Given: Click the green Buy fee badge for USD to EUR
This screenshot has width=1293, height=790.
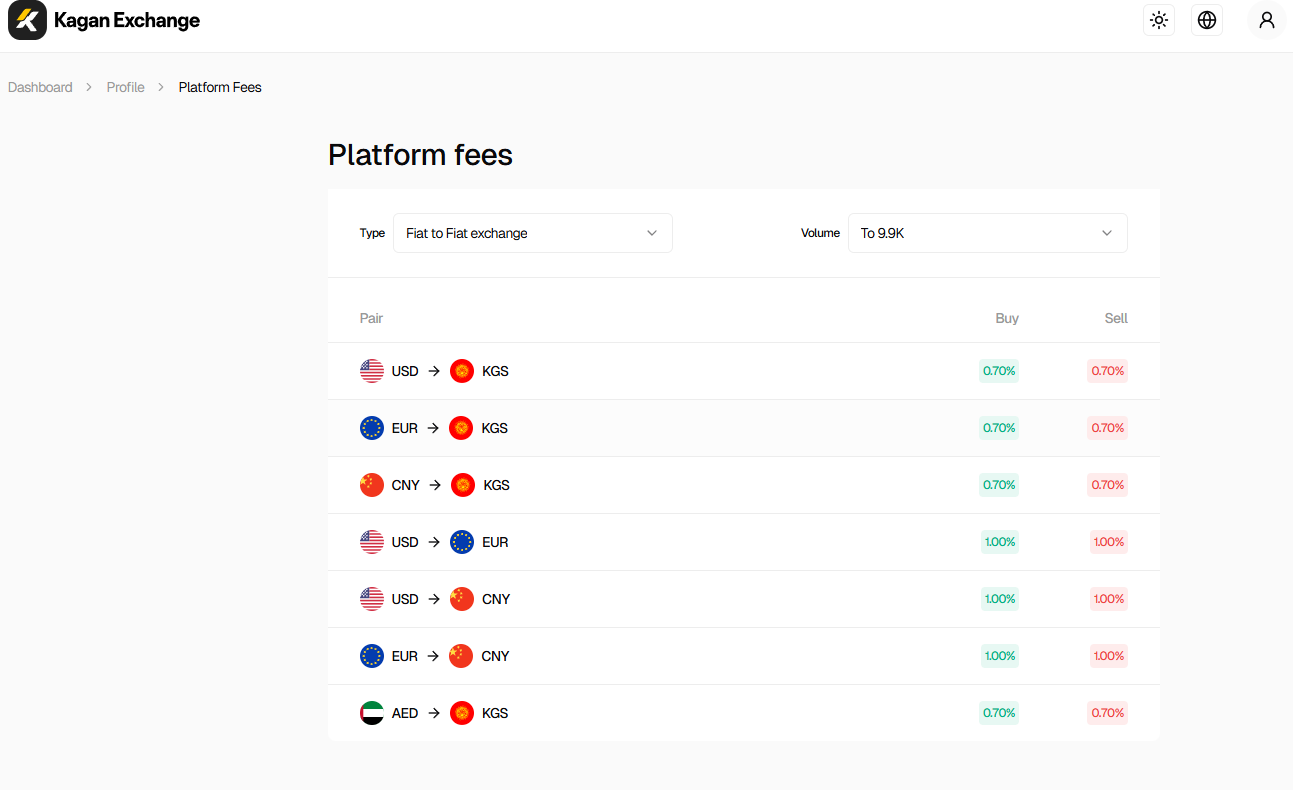Looking at the screenshot, I should click(x=1000, y=542).
